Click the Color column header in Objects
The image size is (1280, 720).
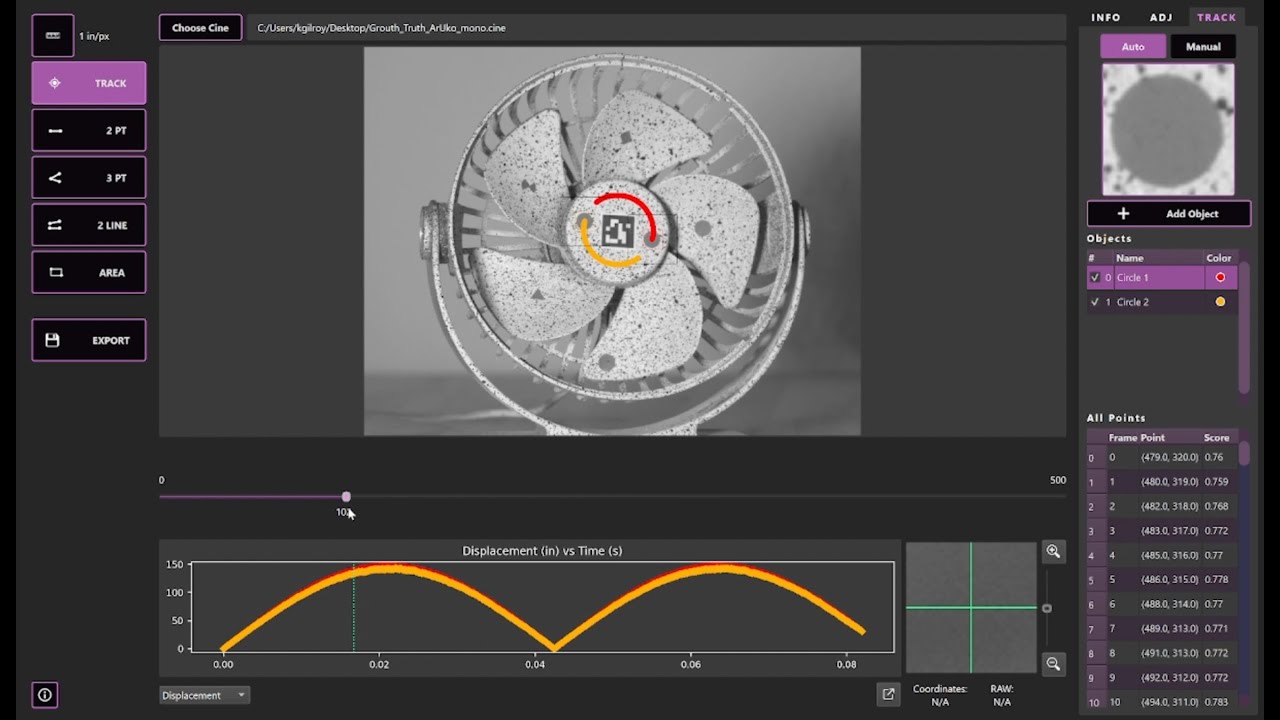pos(1219,258)
